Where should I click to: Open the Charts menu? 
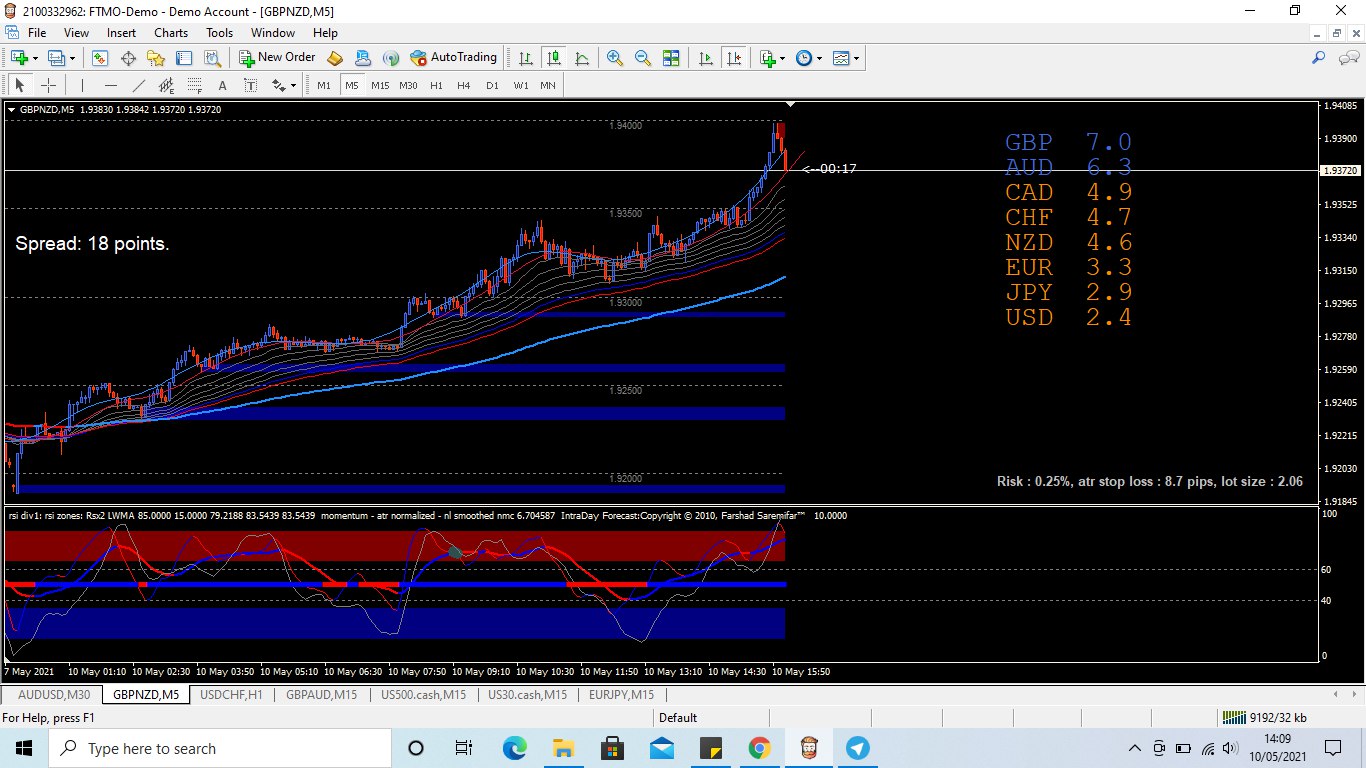[170, 33]
